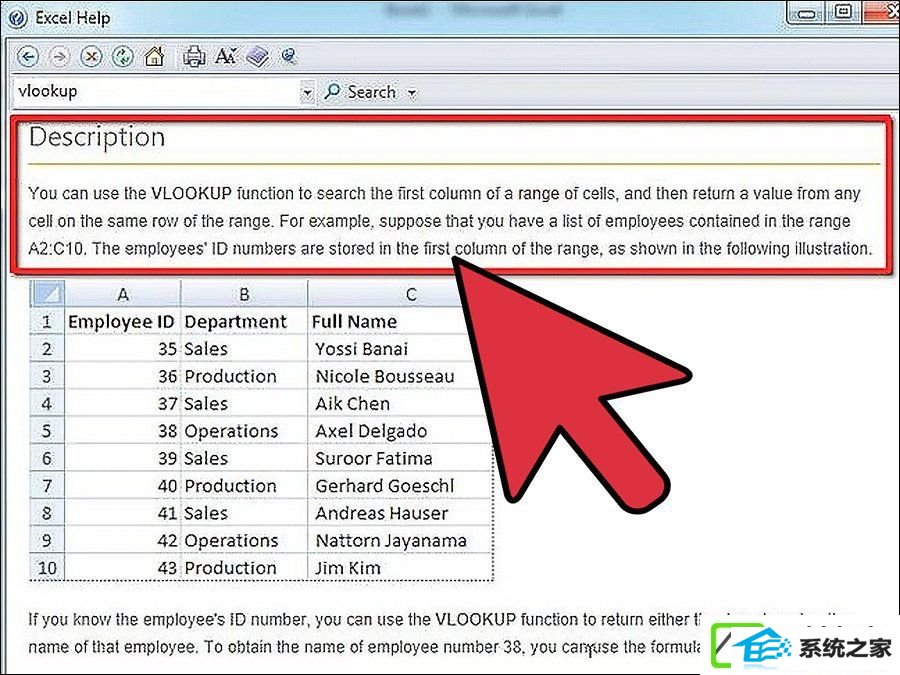Click Employee ID value 43

click(122, 568)
